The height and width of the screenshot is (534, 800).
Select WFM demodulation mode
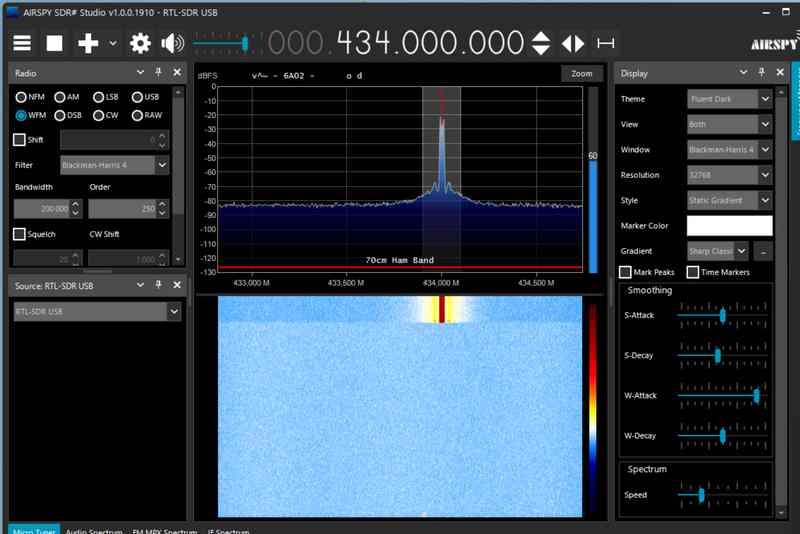coord(31,115)
